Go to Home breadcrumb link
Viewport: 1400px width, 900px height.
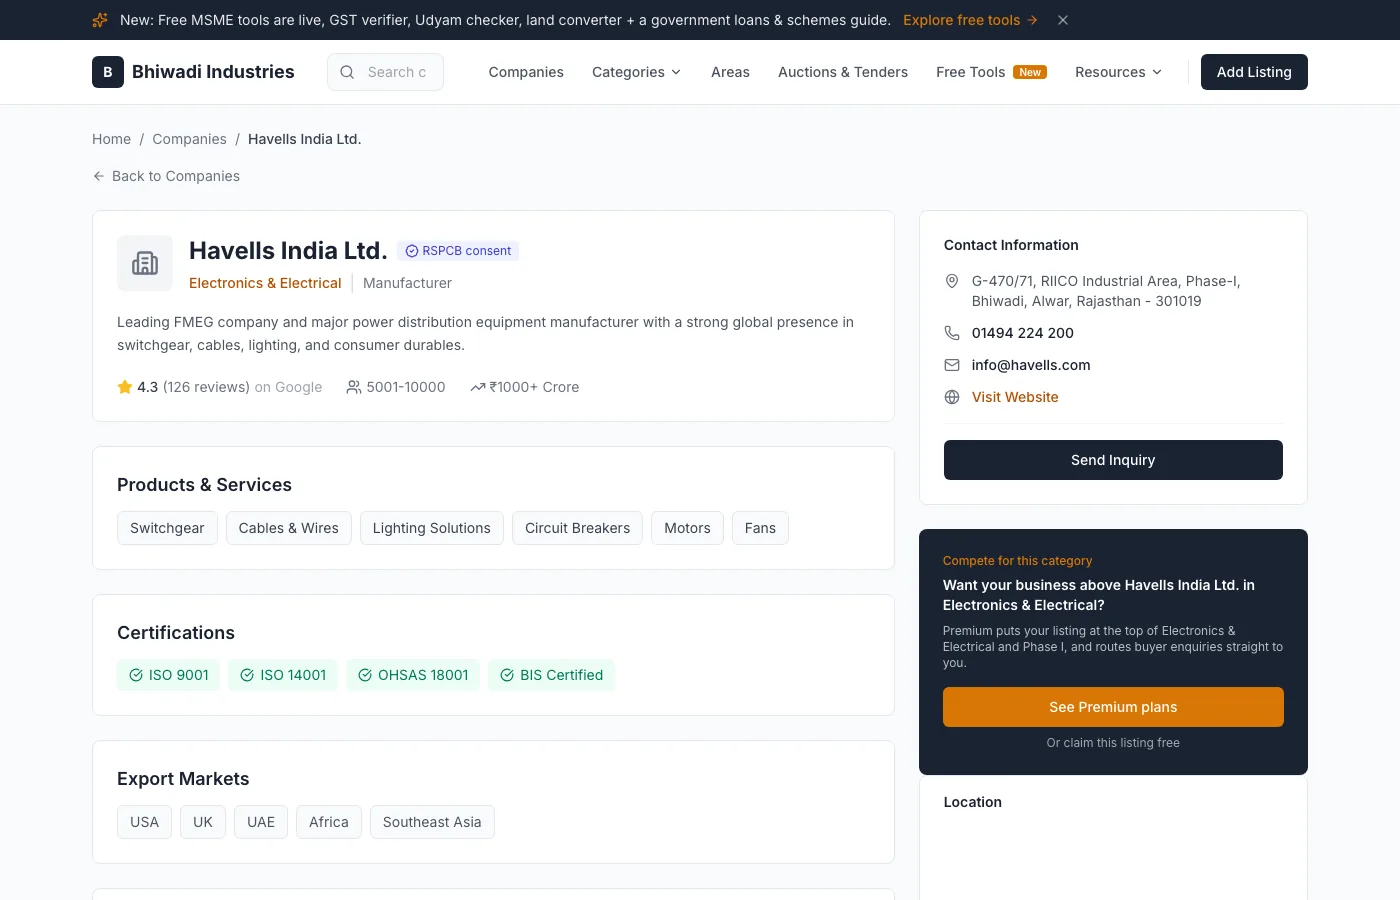point(111,139)
